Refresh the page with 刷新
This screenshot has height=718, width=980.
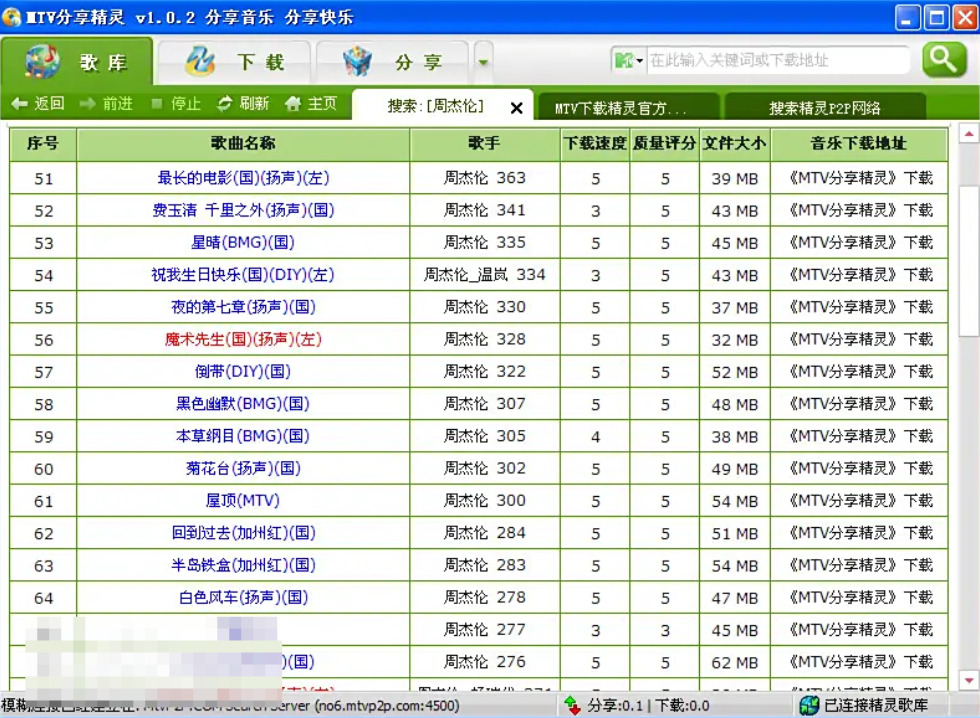(243, 104)
